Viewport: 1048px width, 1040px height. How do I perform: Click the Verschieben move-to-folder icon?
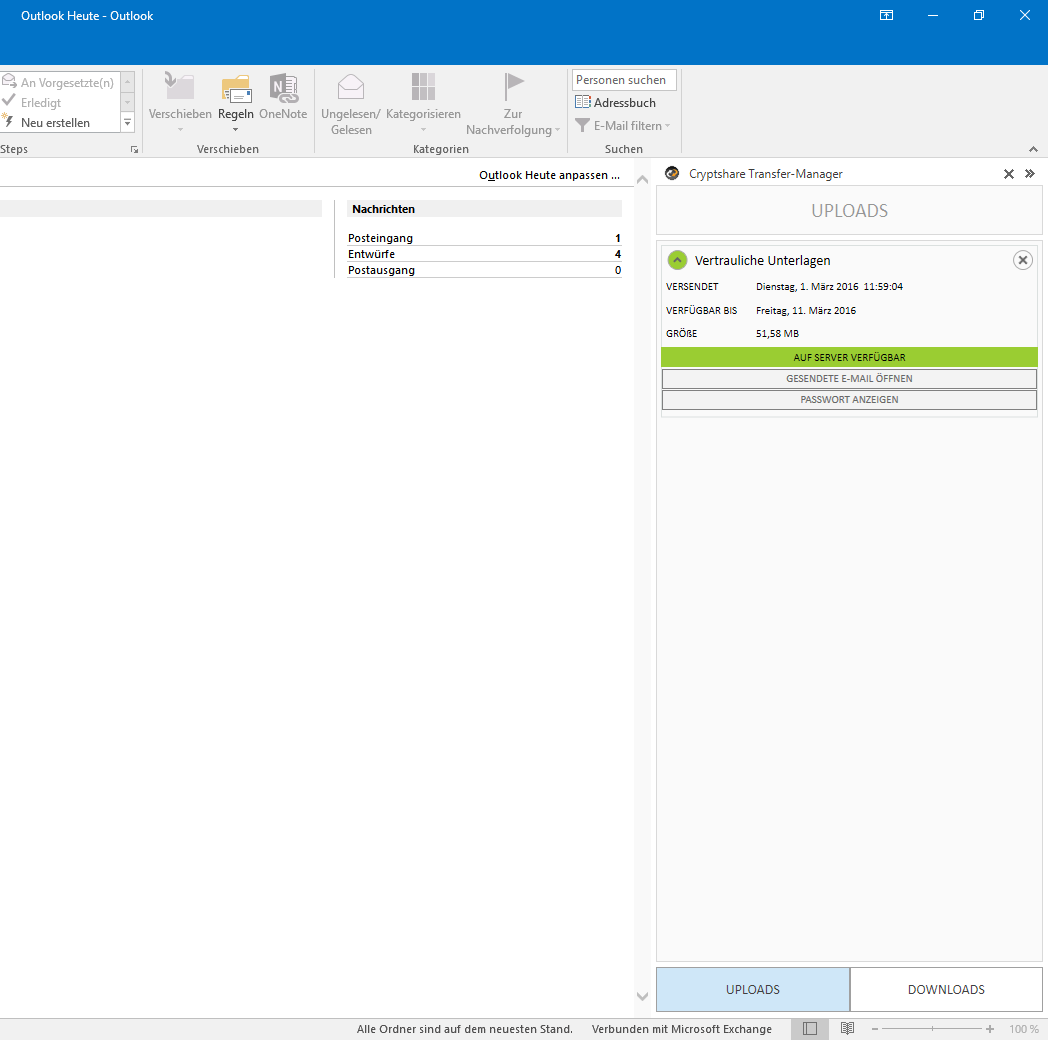179,87
